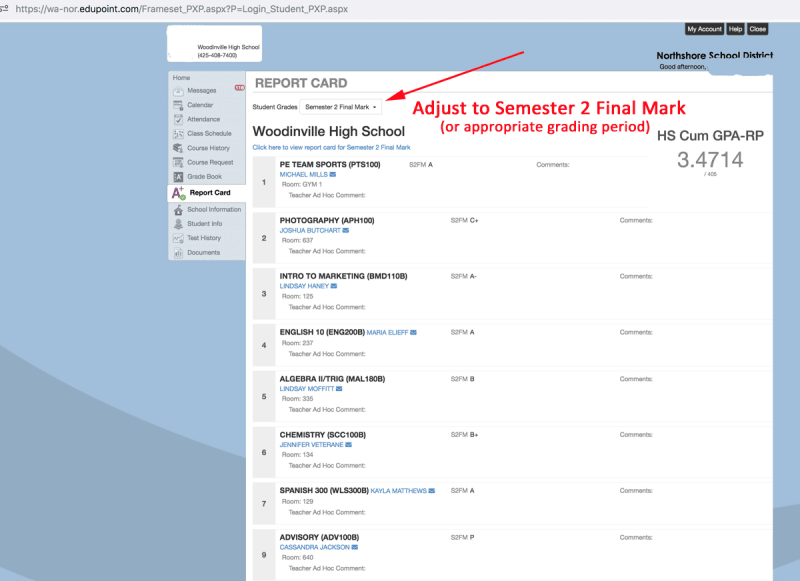Click the Test History chart icon
Viewport: 800px width, 581px height.
177,238
